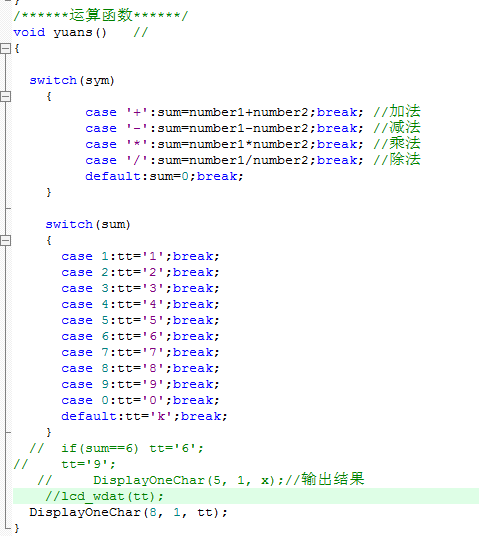479x536 pixels.
Task: Click the line 'case 1:tt='1';break;'
Action: coord(140,257)
